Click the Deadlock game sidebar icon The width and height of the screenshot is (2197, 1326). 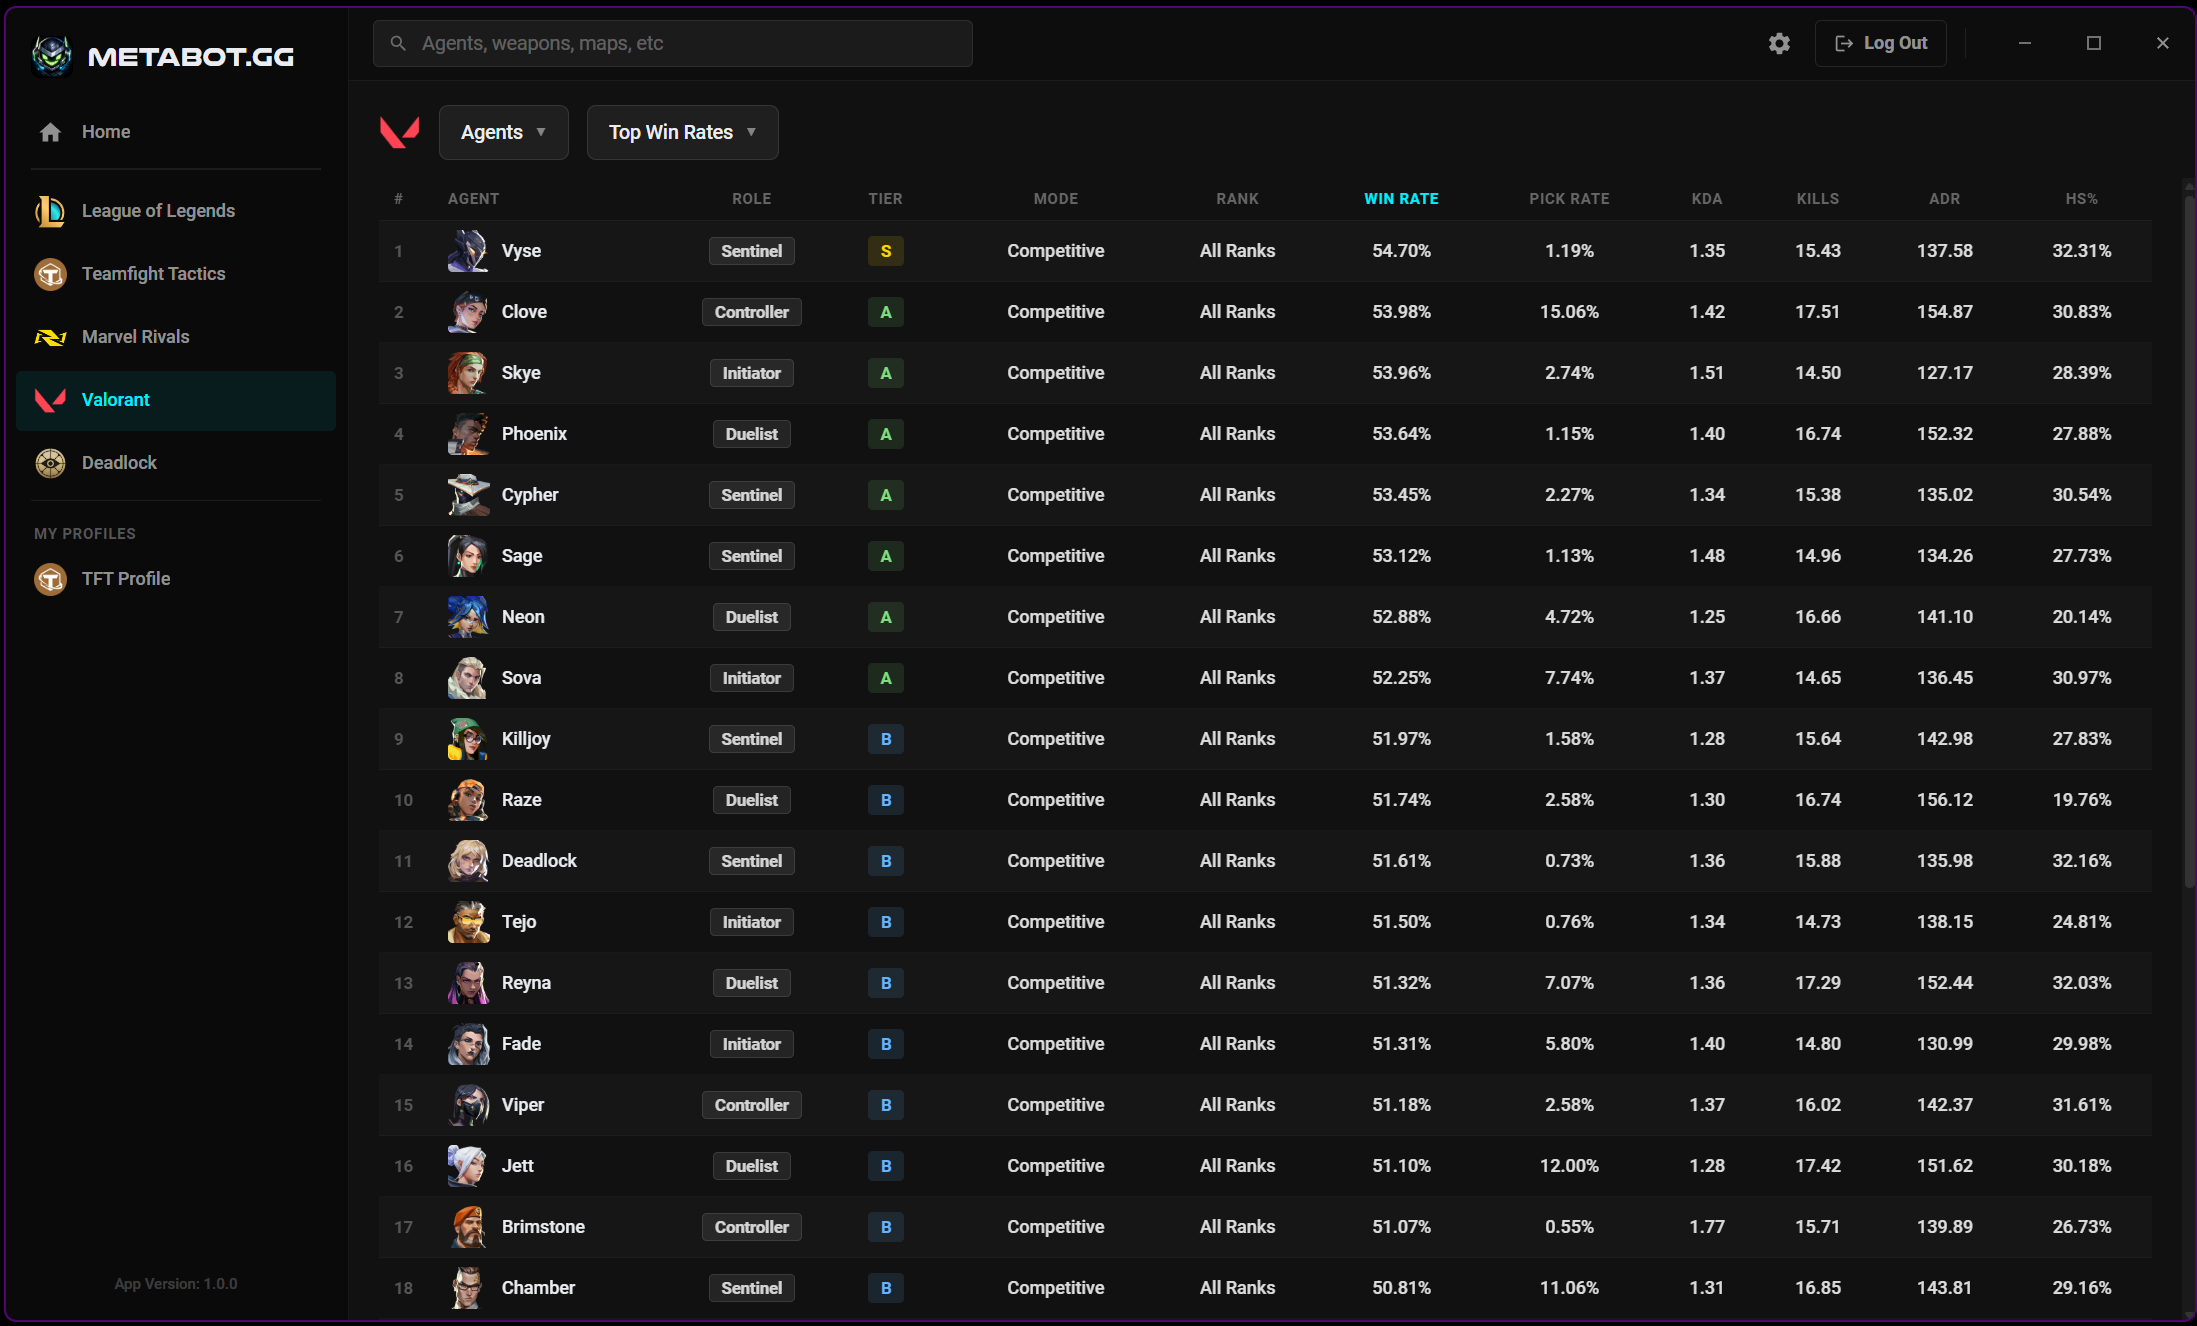[50, 463]
